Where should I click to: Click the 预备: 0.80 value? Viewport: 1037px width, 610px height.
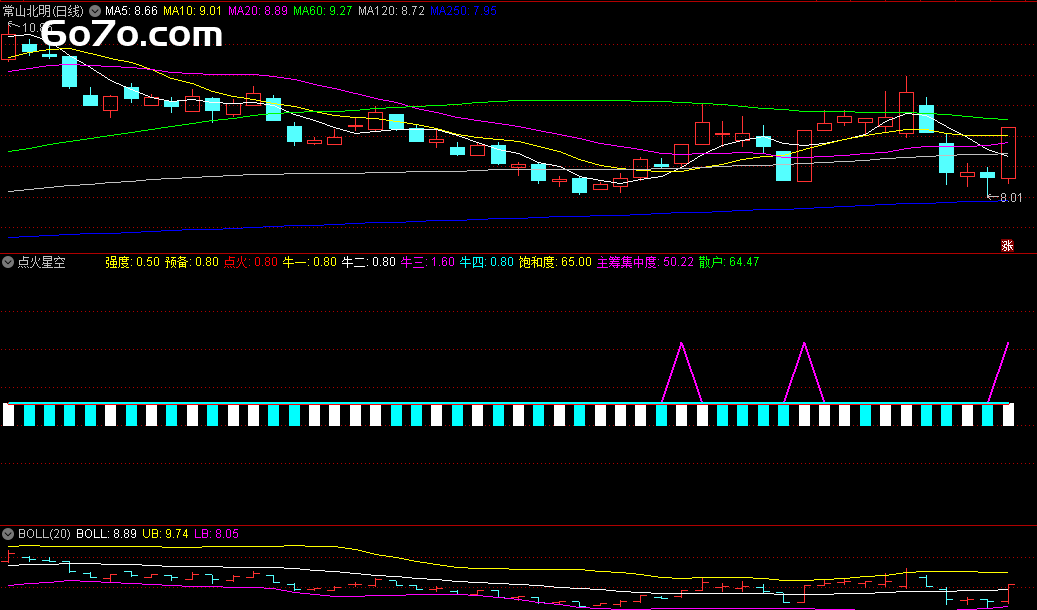click(191, 262)
